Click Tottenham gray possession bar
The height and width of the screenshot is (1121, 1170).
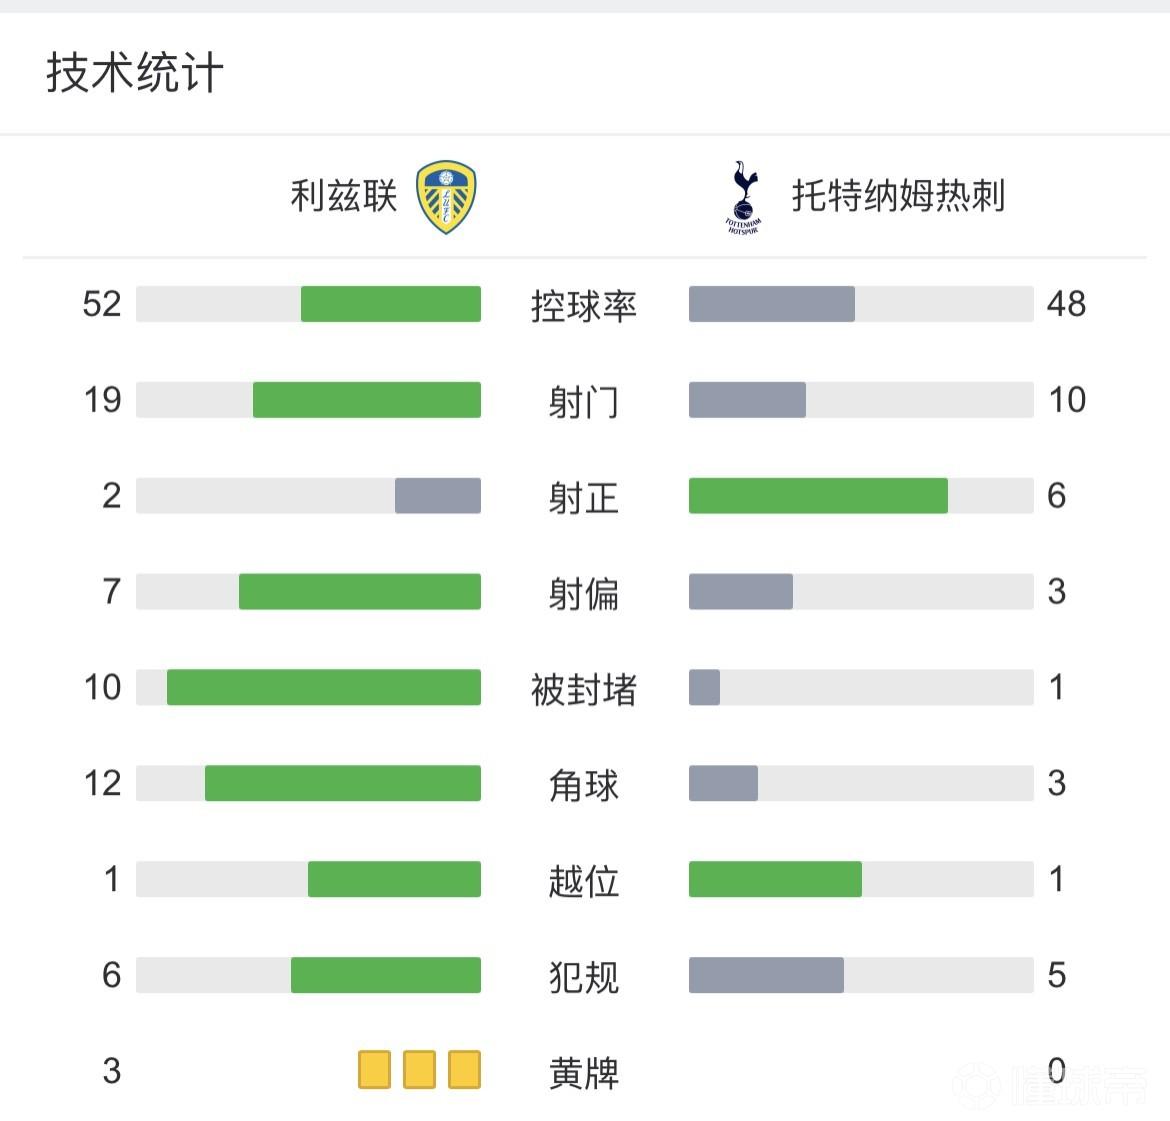(771, 304)
